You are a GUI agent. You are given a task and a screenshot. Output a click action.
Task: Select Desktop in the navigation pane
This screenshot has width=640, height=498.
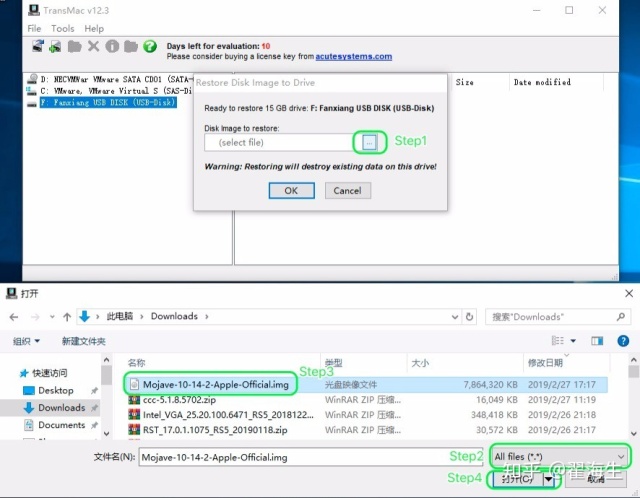coord(48,390)
